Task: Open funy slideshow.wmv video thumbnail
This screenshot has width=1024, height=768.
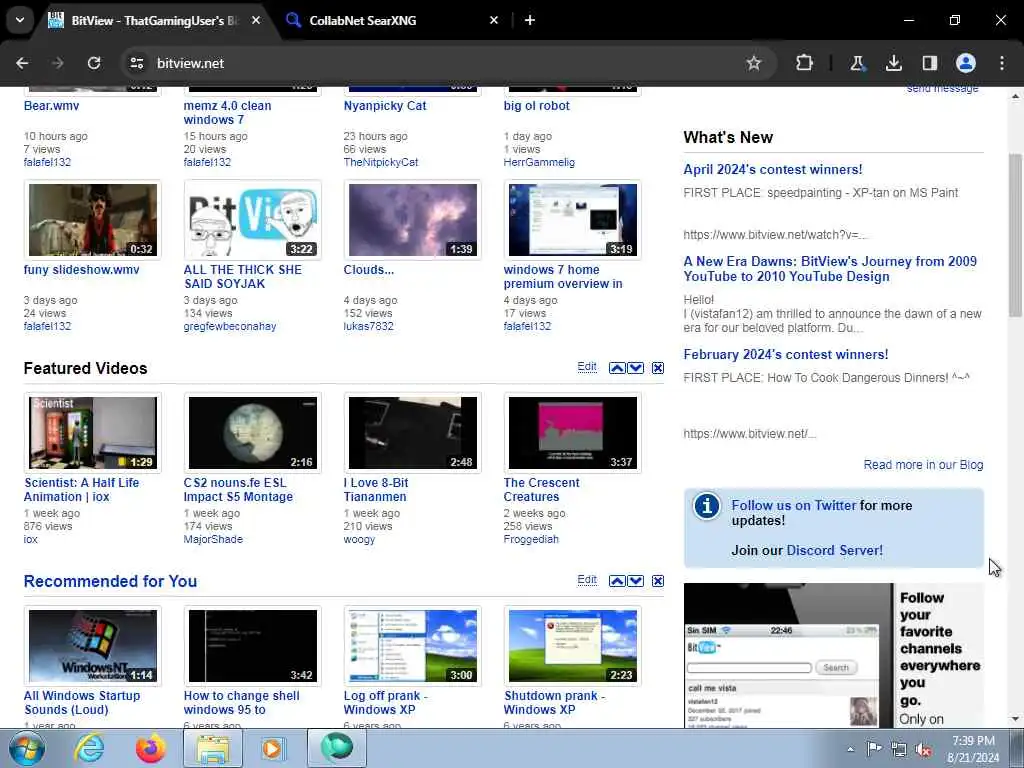Action: click(93, 220)
